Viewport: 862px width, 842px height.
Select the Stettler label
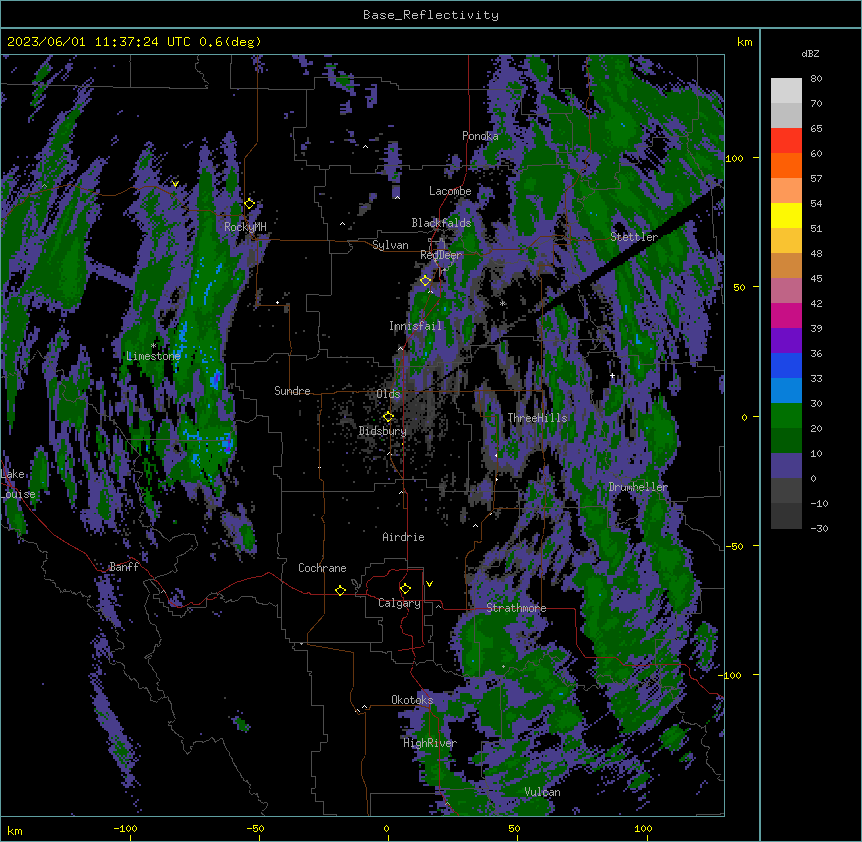pos(634,237)
